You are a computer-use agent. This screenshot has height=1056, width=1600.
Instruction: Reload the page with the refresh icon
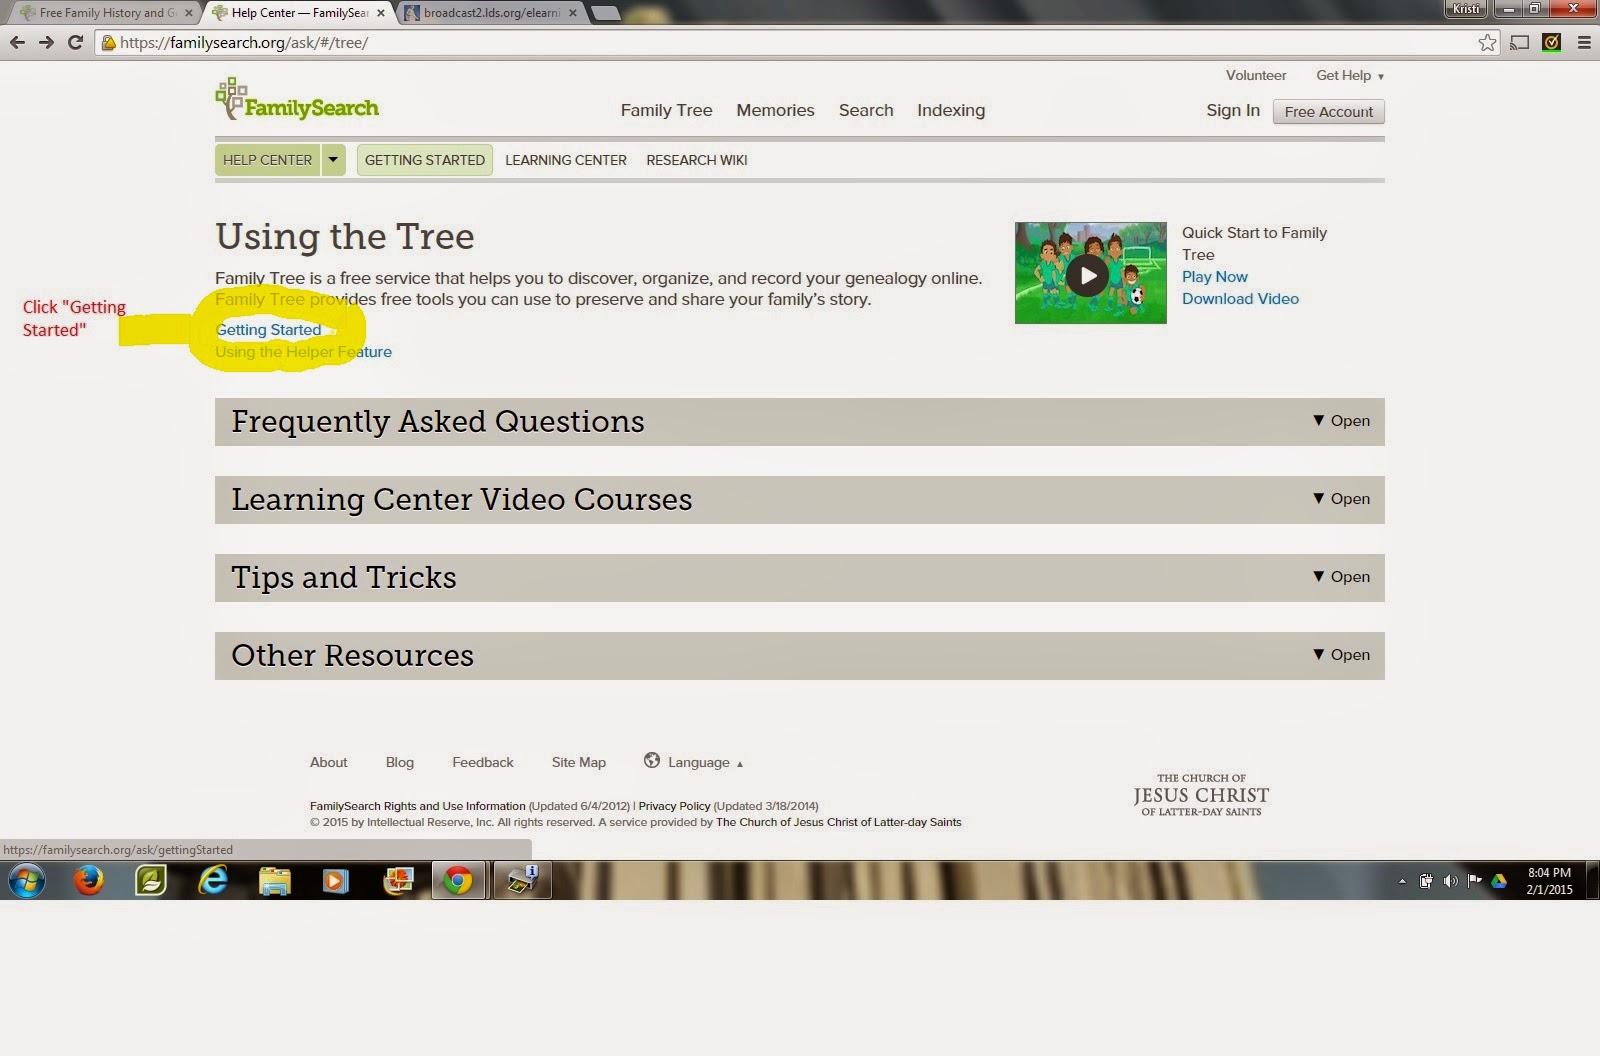pyautogui.click(x=75, y=43)
